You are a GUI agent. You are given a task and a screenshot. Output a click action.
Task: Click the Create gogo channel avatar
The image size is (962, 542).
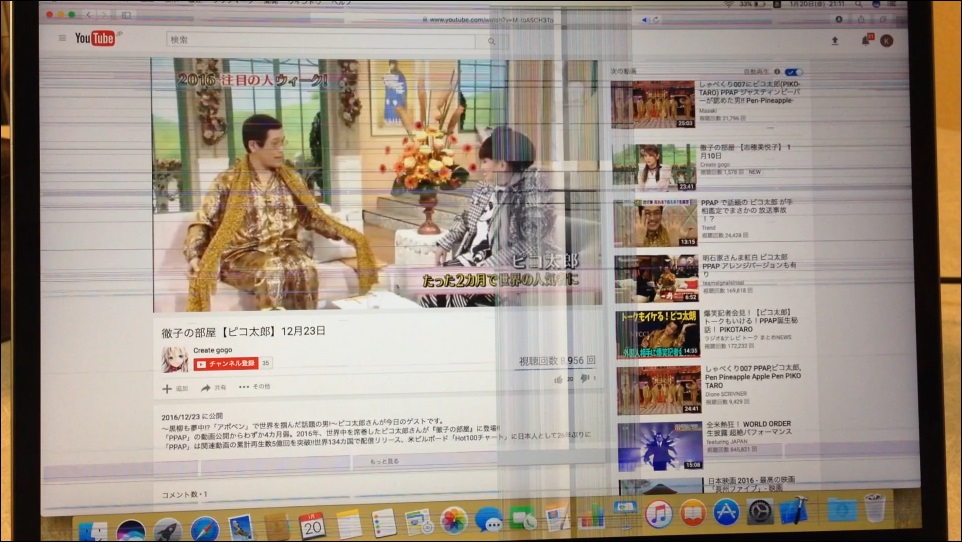click(174, 360)
